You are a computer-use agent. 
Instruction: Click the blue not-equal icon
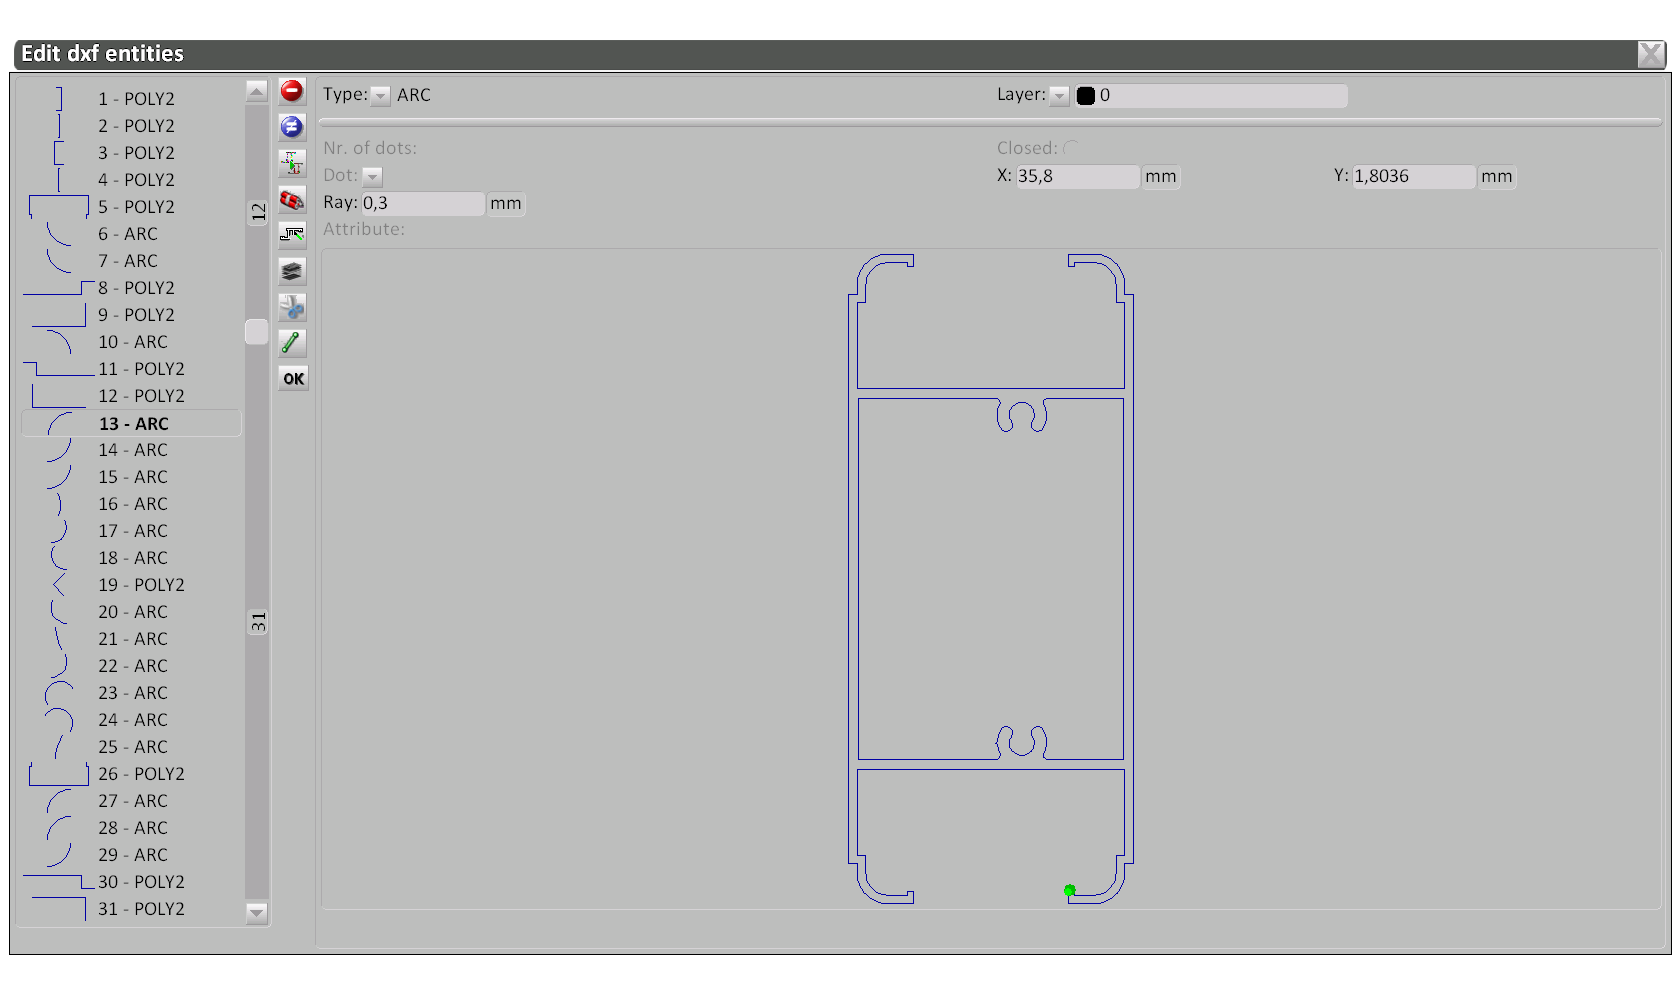(x=292, y=127)
